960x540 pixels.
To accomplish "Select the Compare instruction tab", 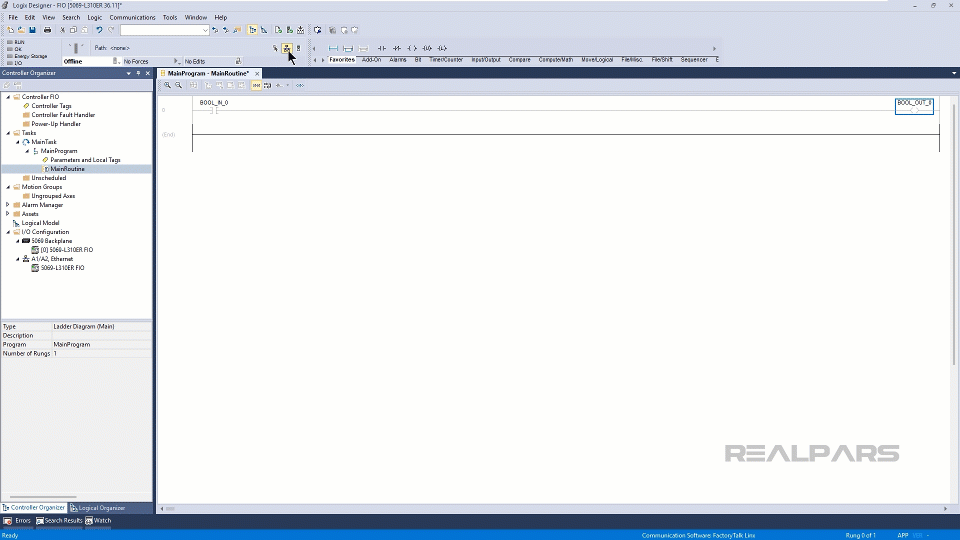I will click(519, 60).
